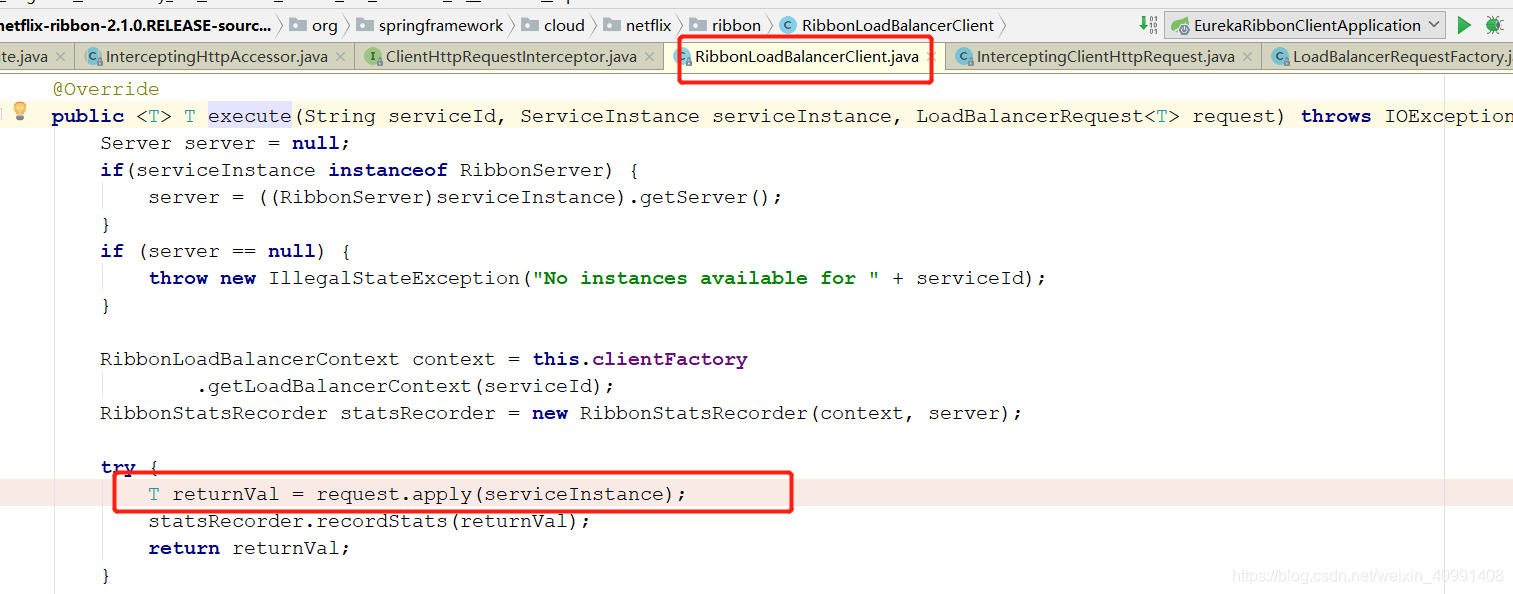Click 'LoadBalancerRequest<T>' parameter type
This screenshot has height=594, width=1513.
pos(1048,116)
